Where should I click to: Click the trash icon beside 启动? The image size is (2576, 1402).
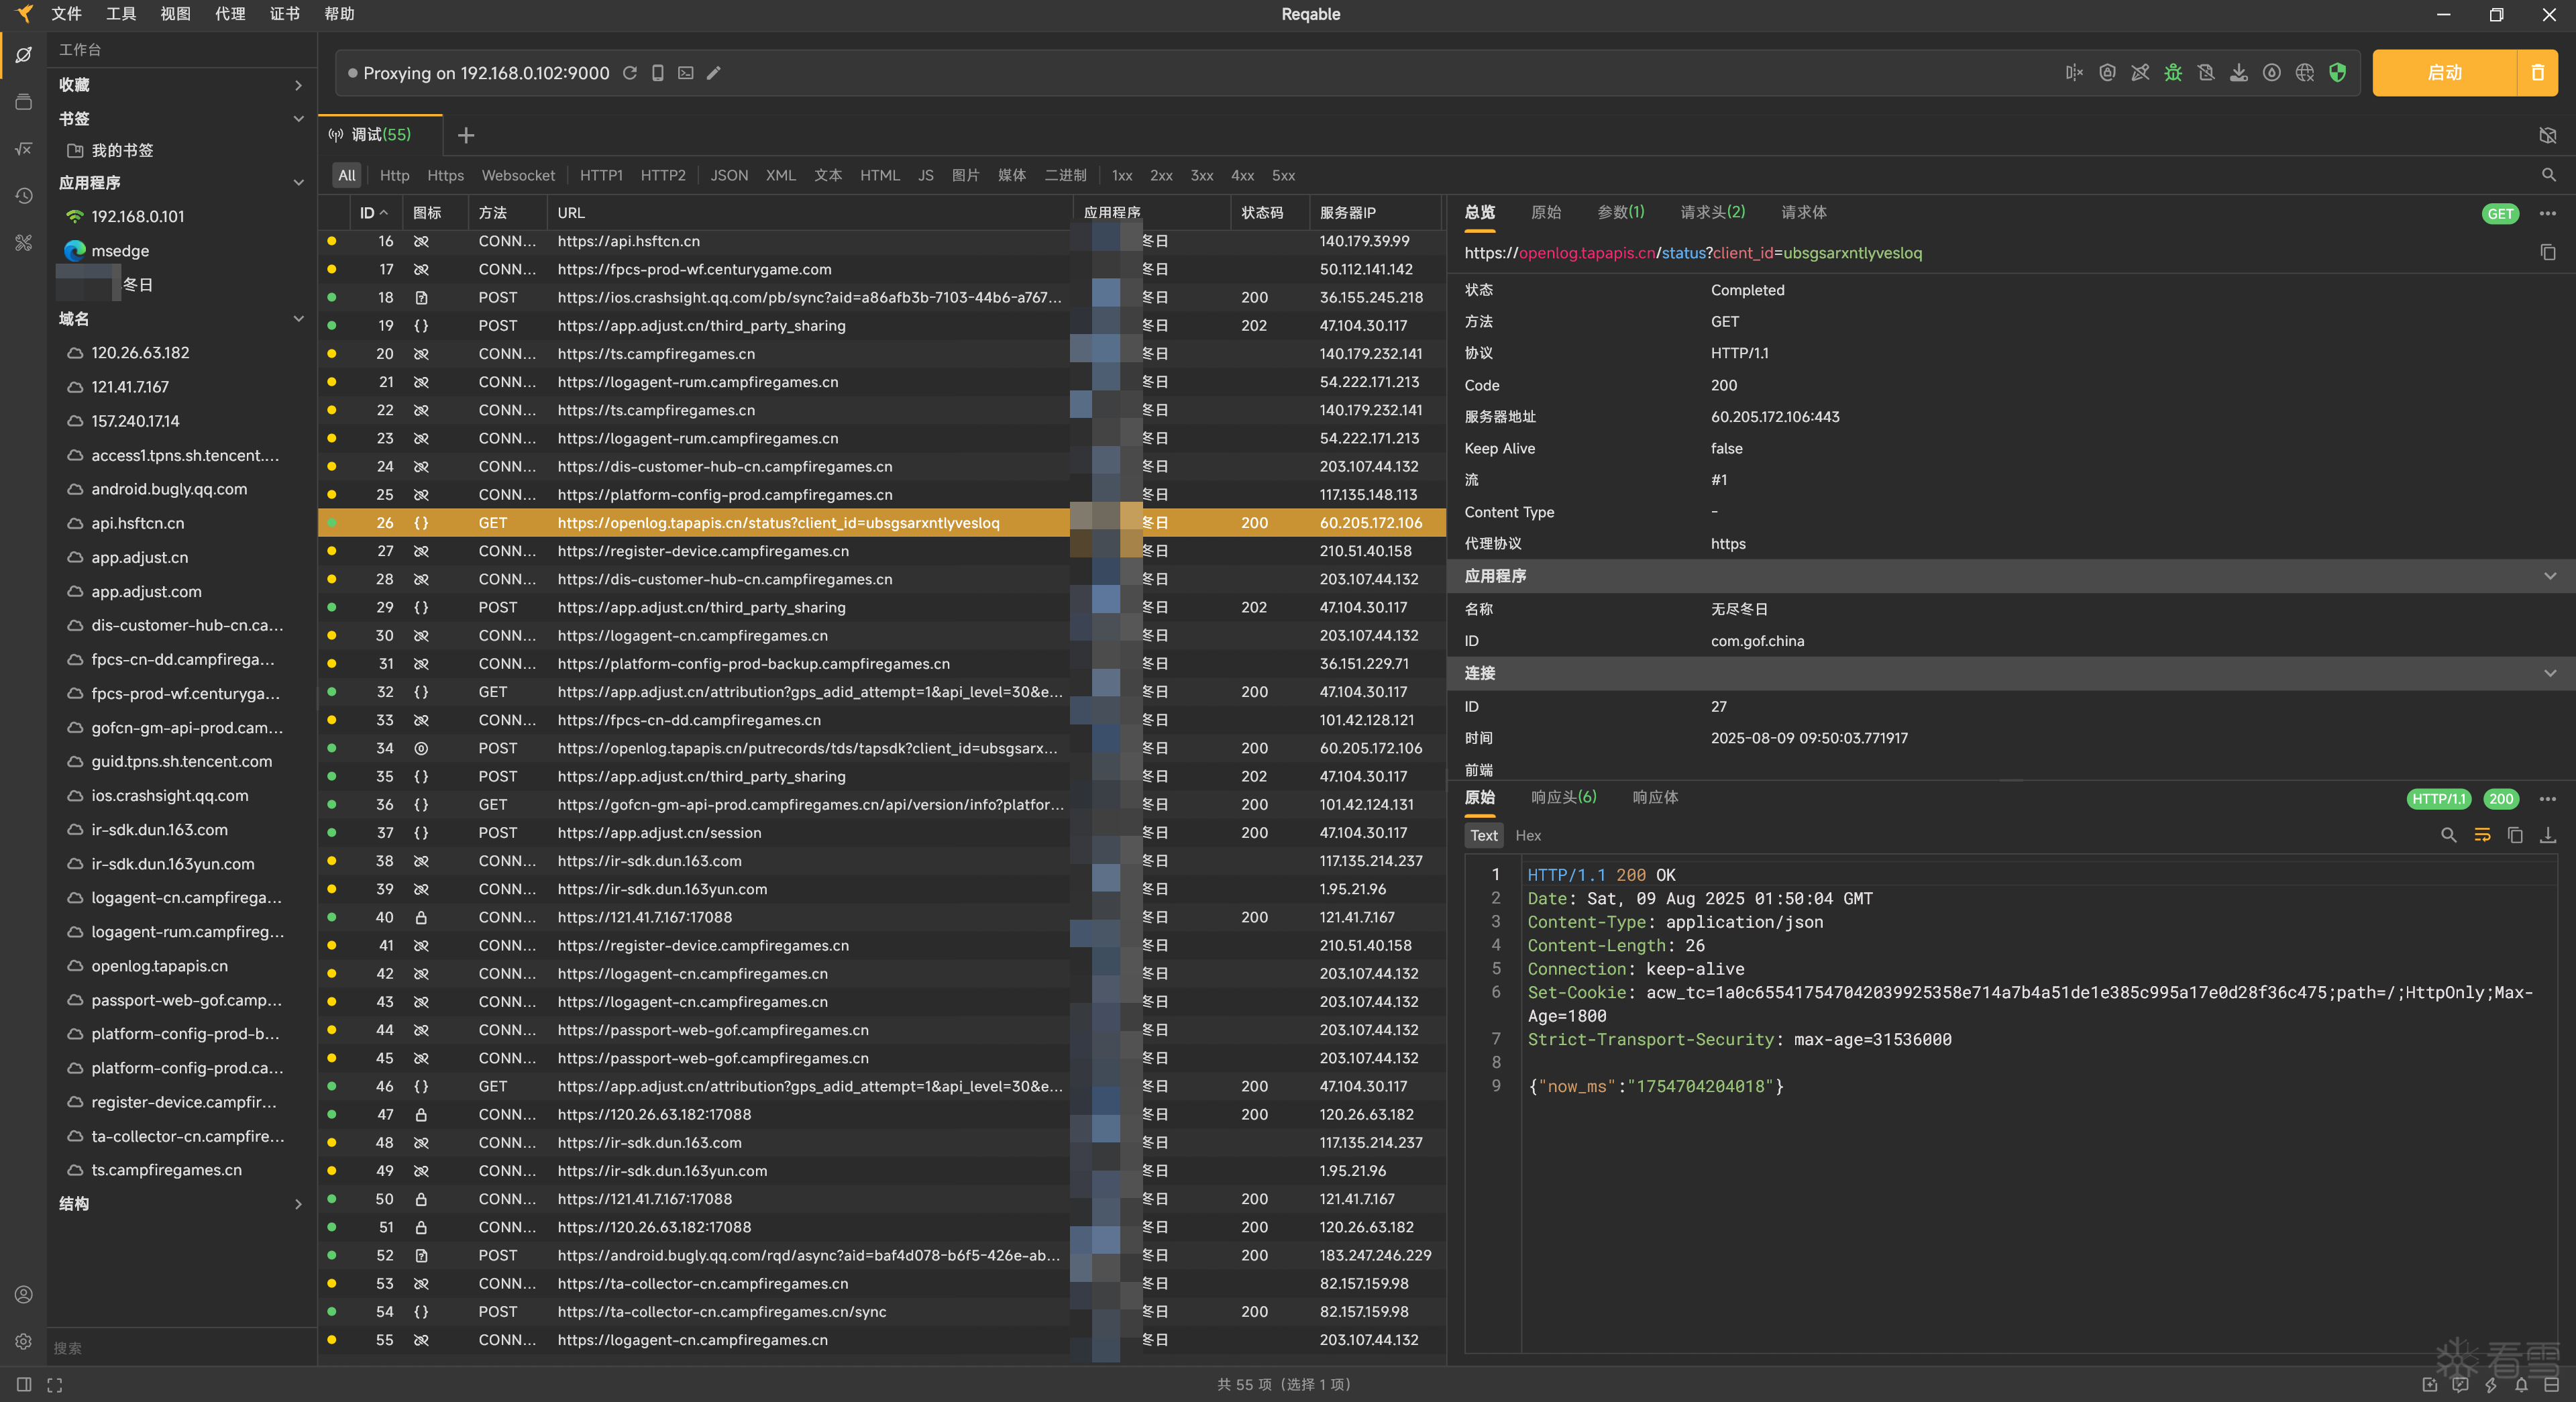(x=2537, y=73)
